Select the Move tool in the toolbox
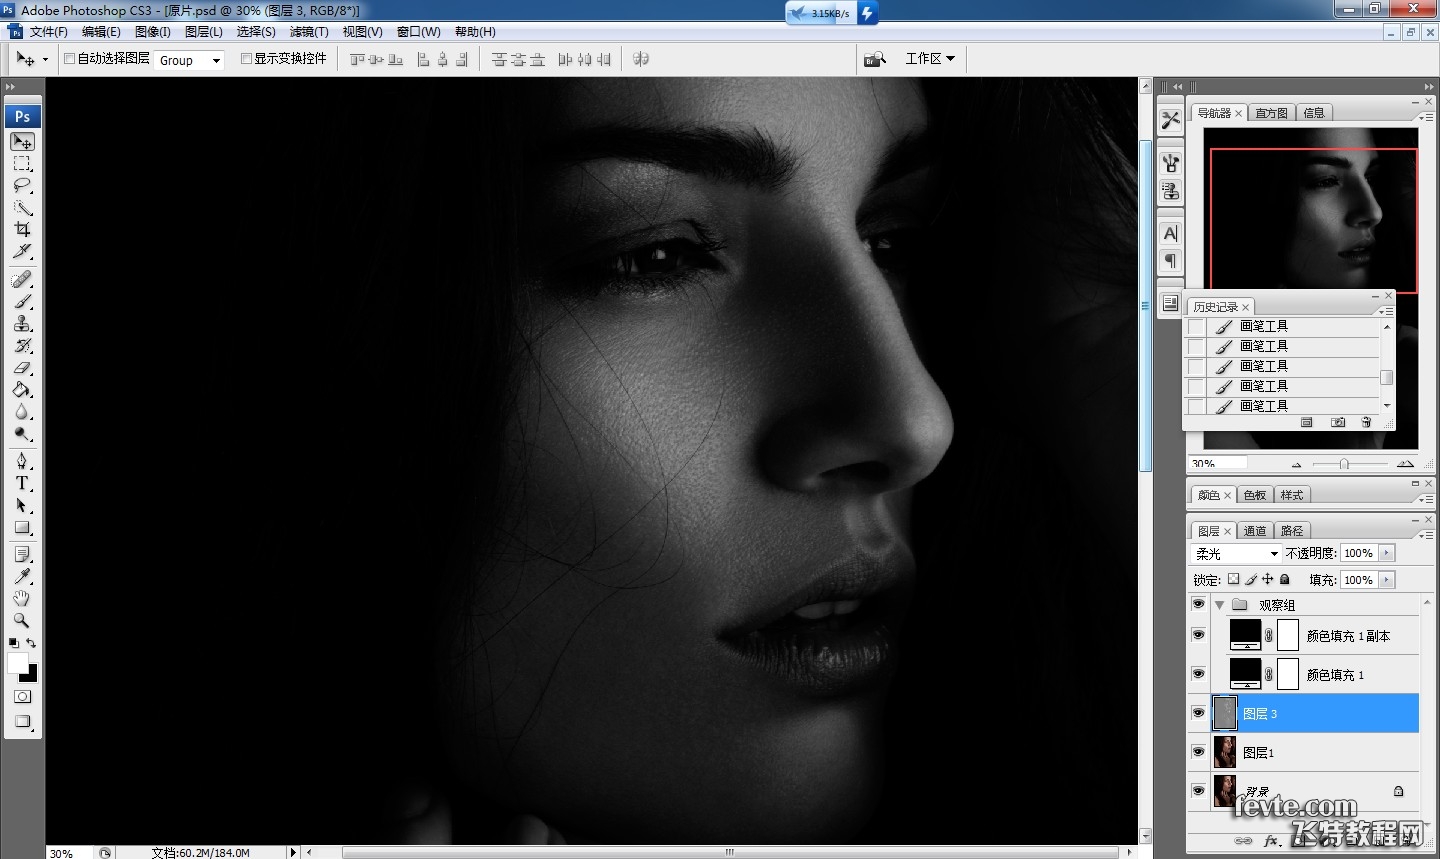The height and width of the screenshot is (859, 1440). 22,142
